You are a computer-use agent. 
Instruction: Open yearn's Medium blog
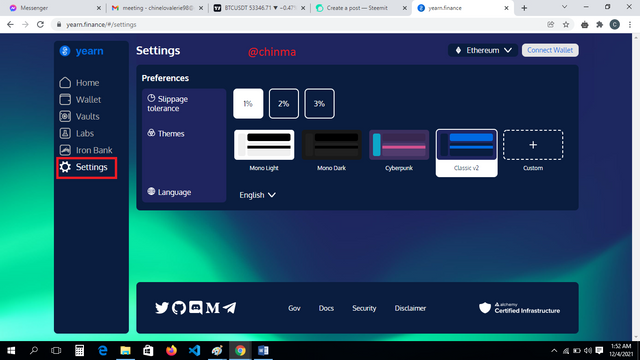(212, 308)
